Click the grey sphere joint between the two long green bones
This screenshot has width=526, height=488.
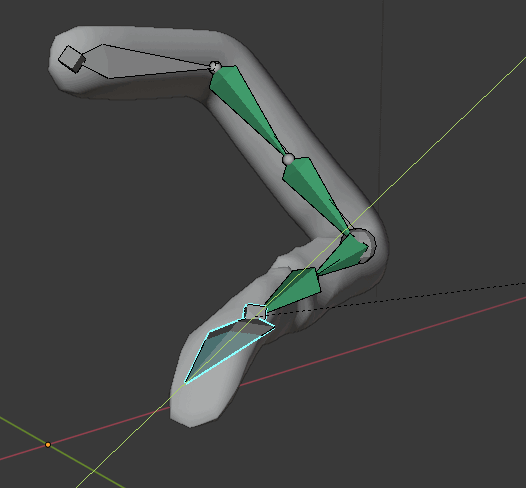(x=288, y=159)
